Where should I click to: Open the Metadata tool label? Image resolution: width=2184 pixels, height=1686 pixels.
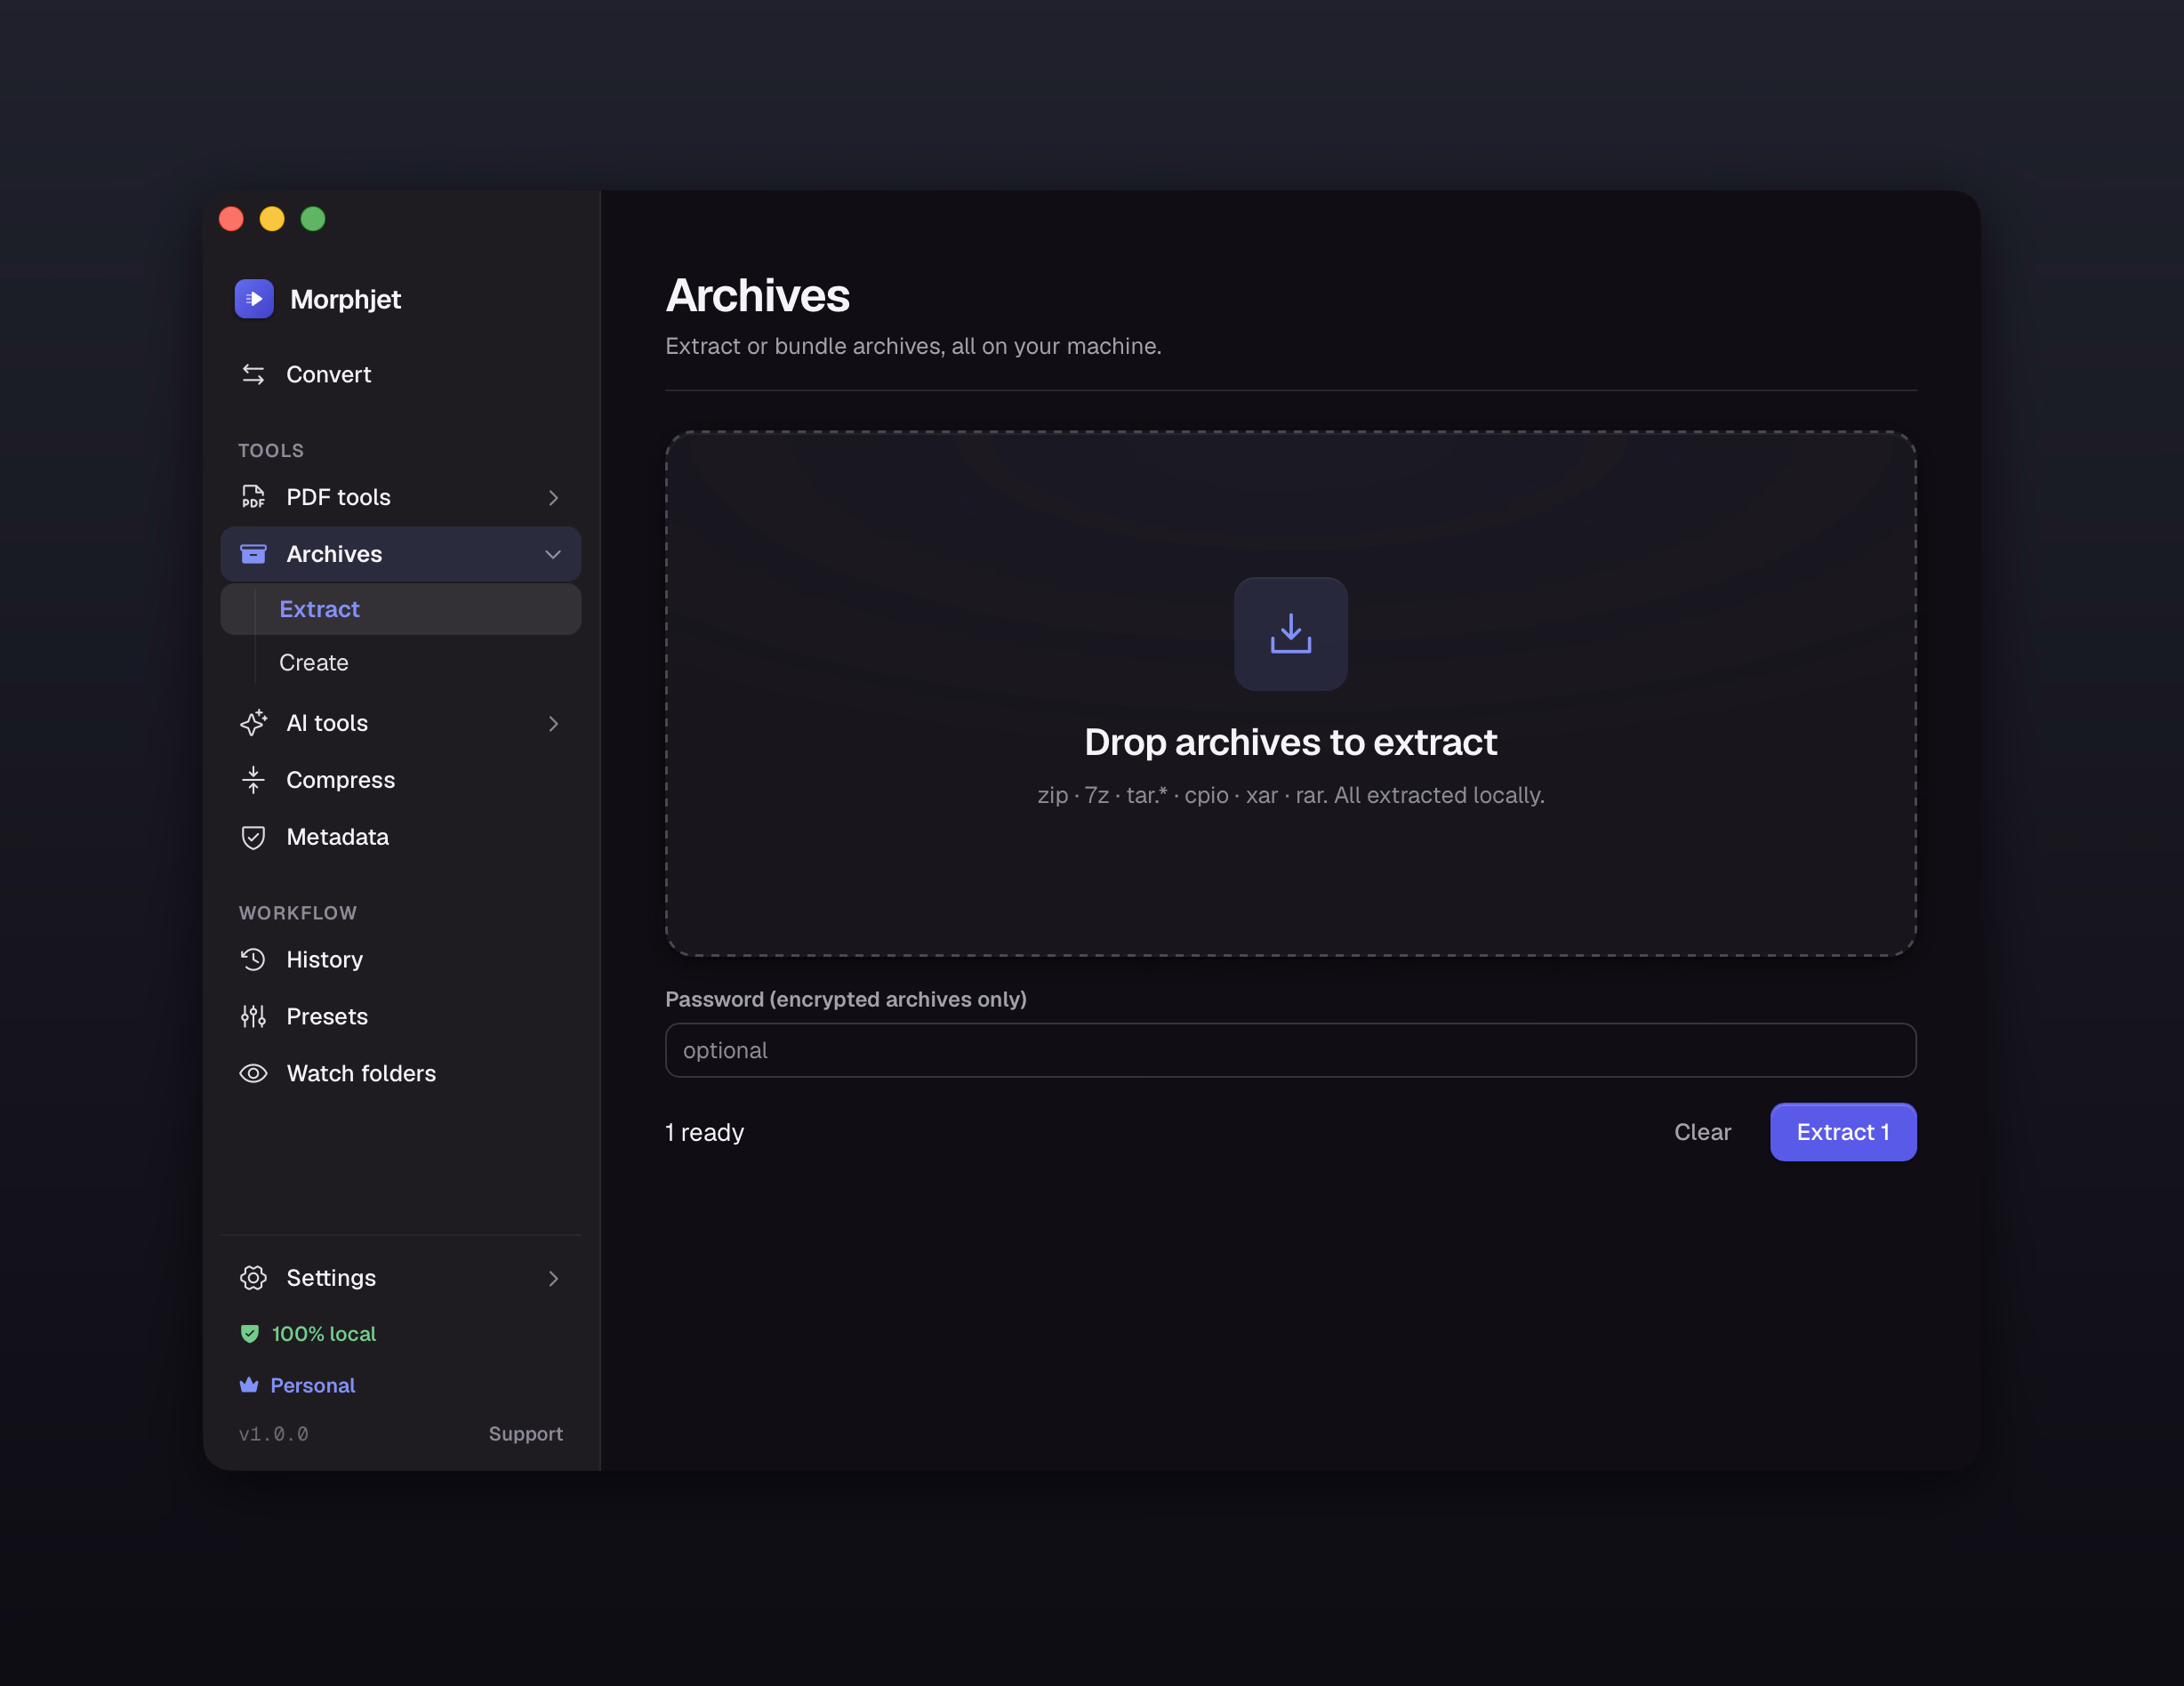pyautogui.click(x=338, y=837)
